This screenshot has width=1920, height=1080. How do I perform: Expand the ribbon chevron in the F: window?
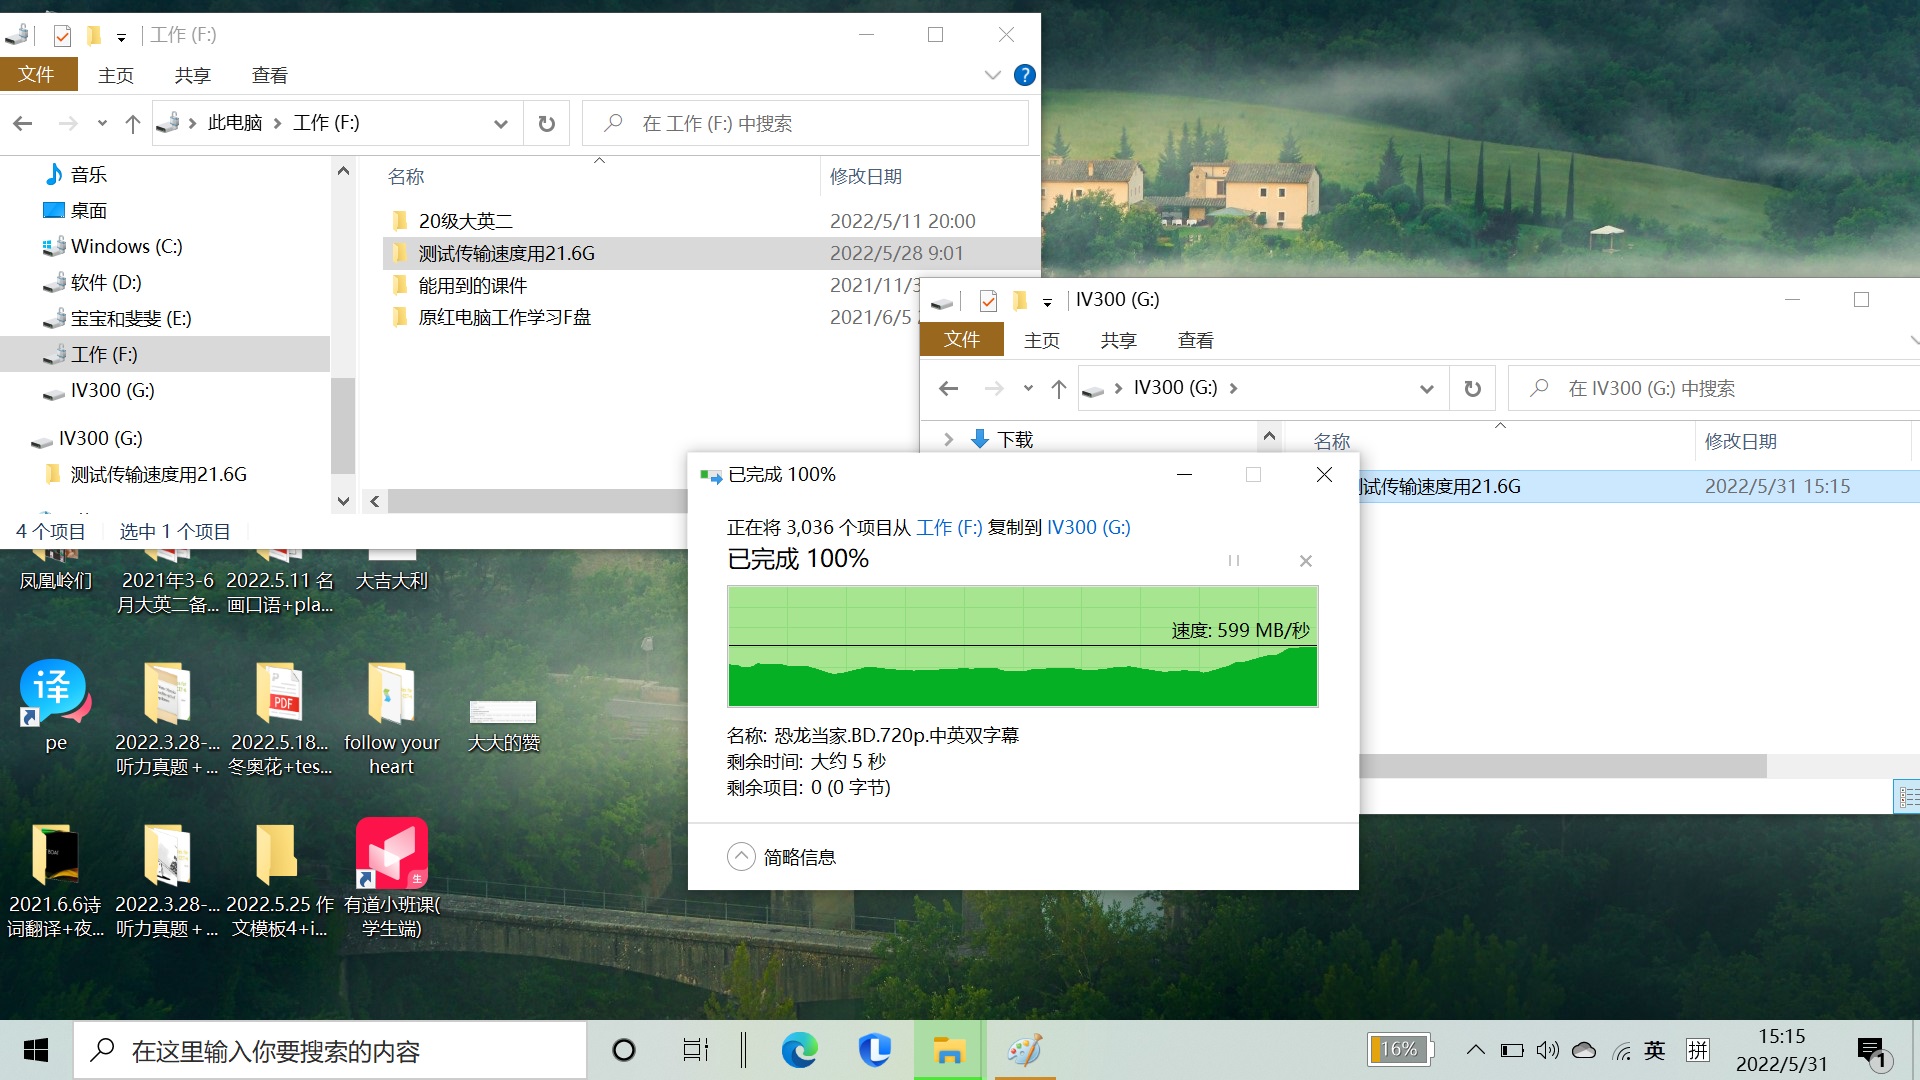[x=992, y=75]
